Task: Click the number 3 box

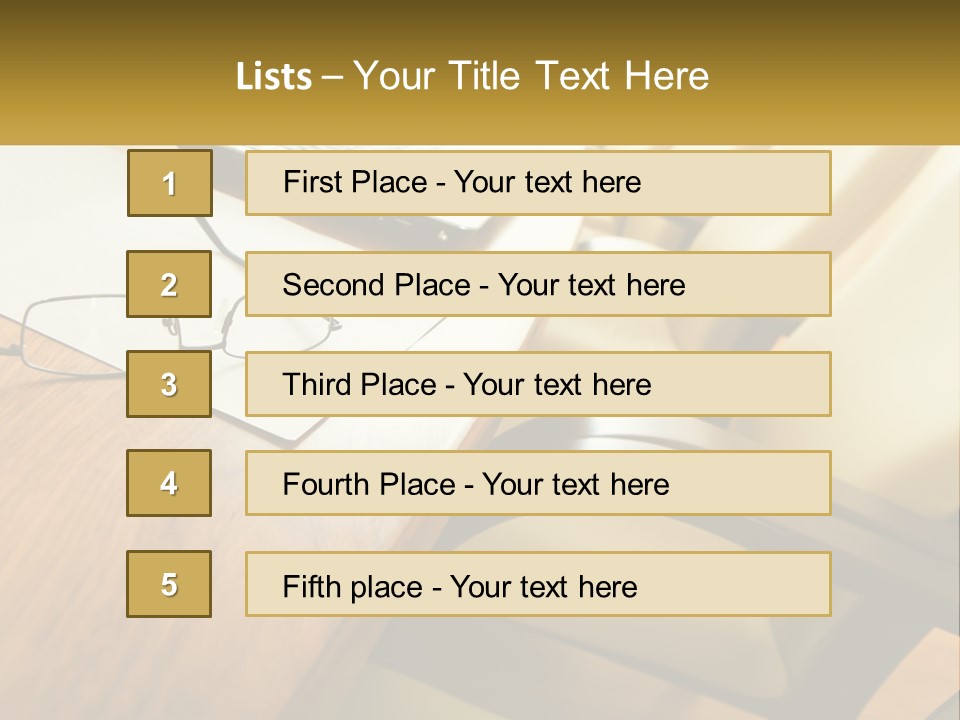Action: tap(169, 384)
